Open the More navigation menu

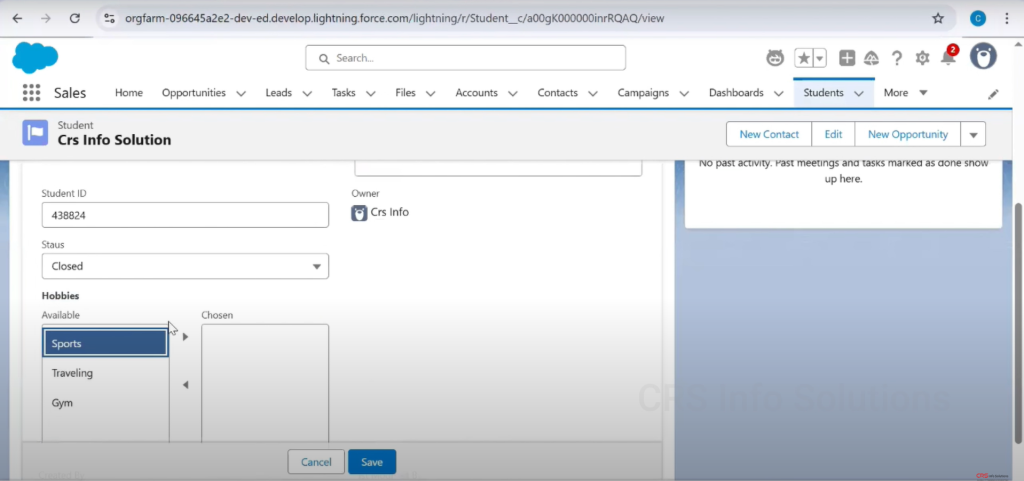pyautogui.click(x=905, y=93)
